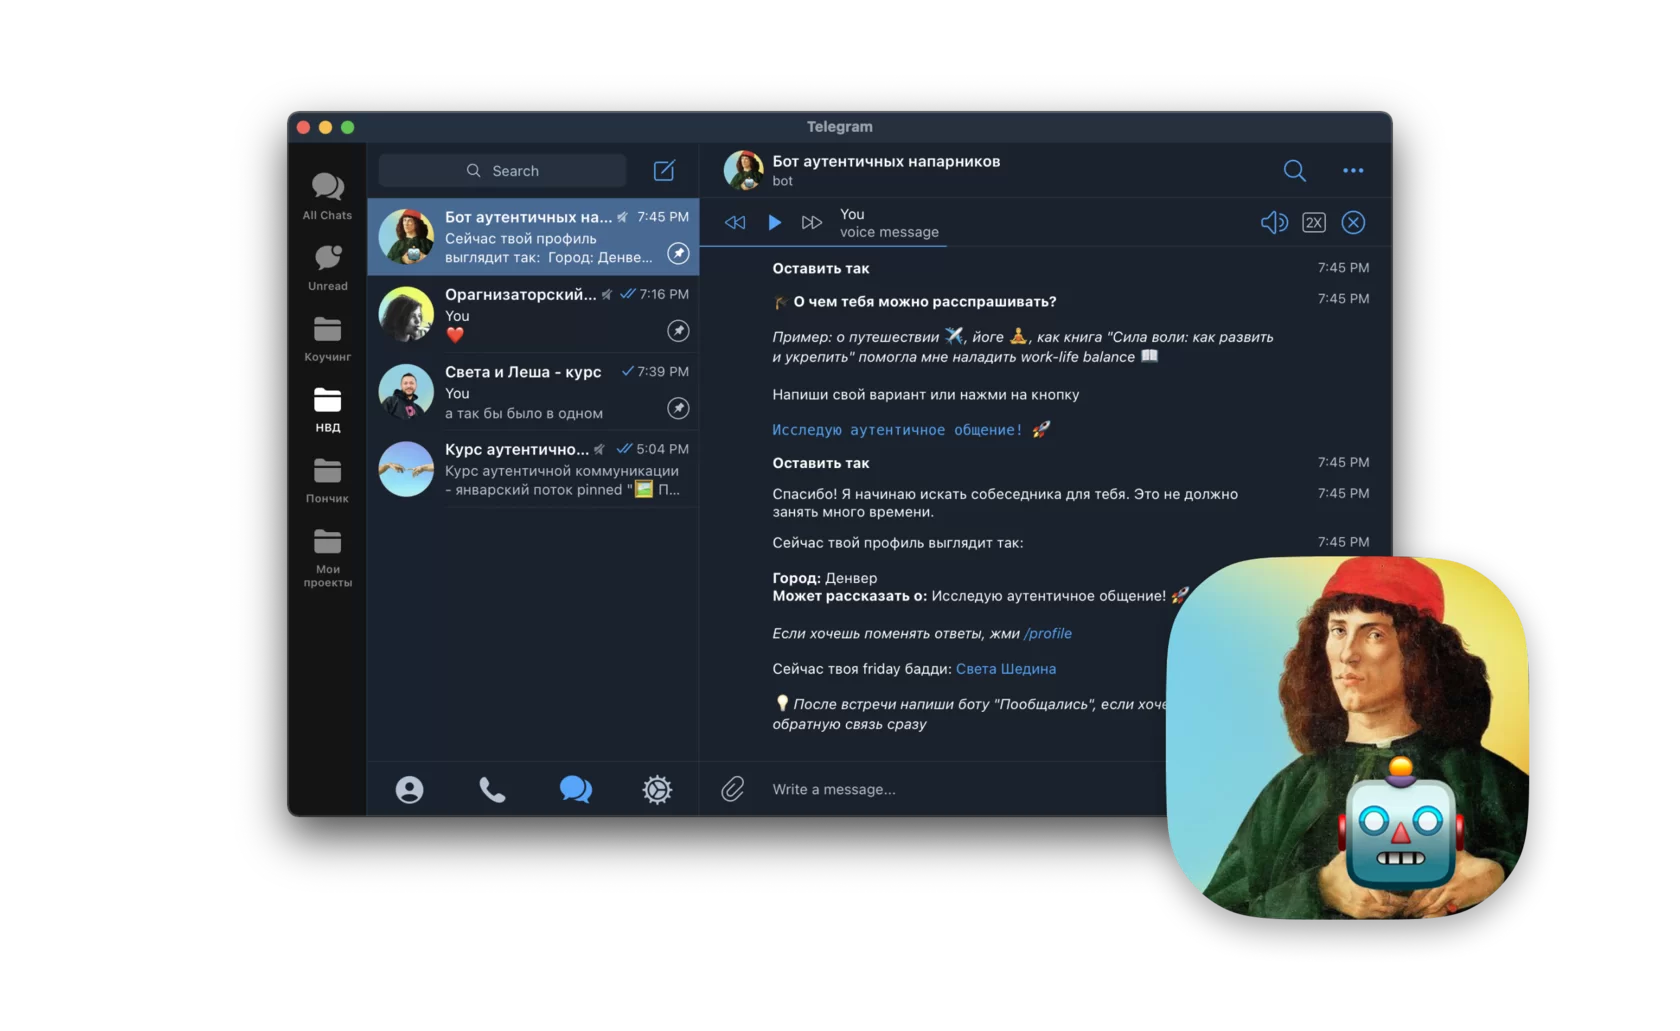The width and height of the screenshot is (1680, 1031).
Task: Open the Contacts tab
Action: (x=409, y=790)
